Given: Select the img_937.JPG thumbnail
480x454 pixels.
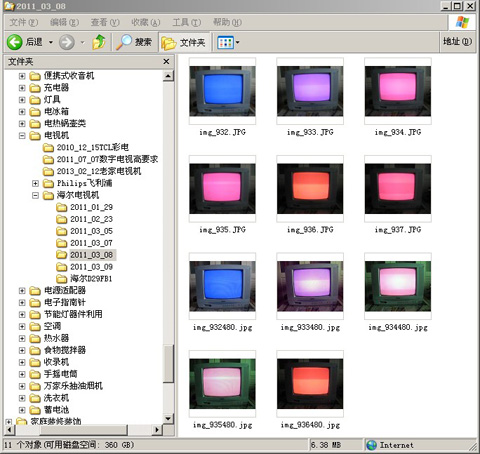Looking at the screenshot, I should [x=398, y=189].
